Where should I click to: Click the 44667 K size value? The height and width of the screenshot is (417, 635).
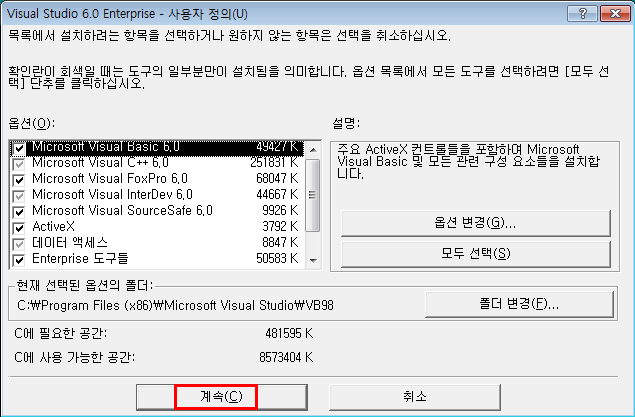tap(277, 195)
